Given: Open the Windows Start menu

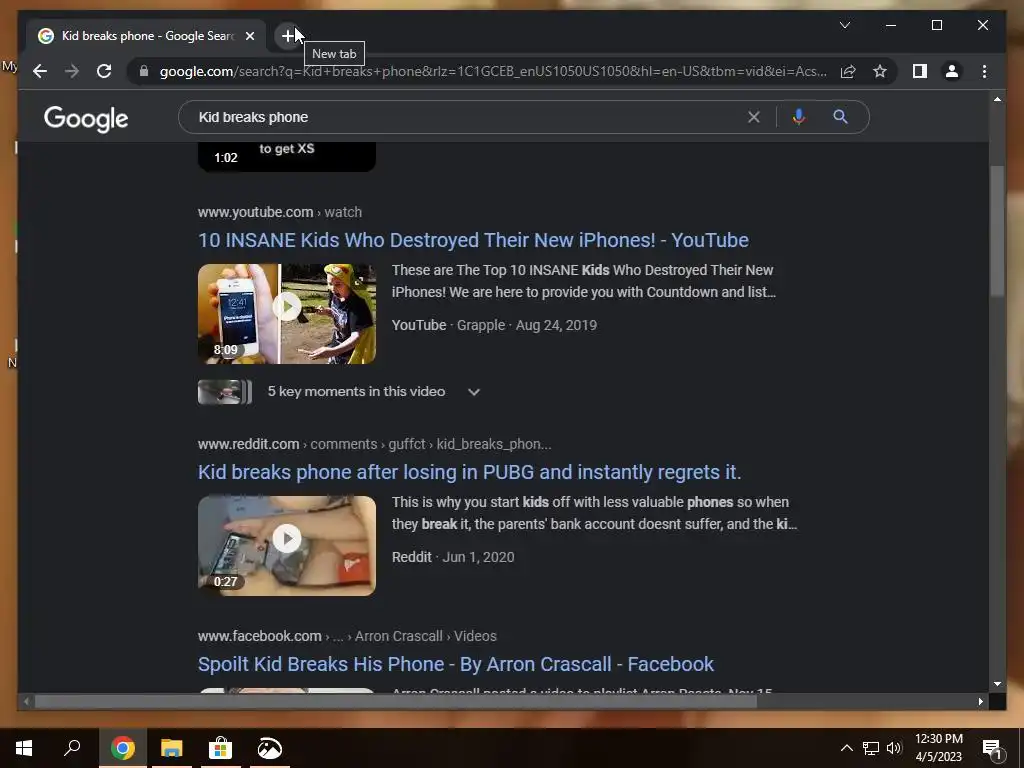Looking at the screenshot, I should coord(24,748).
